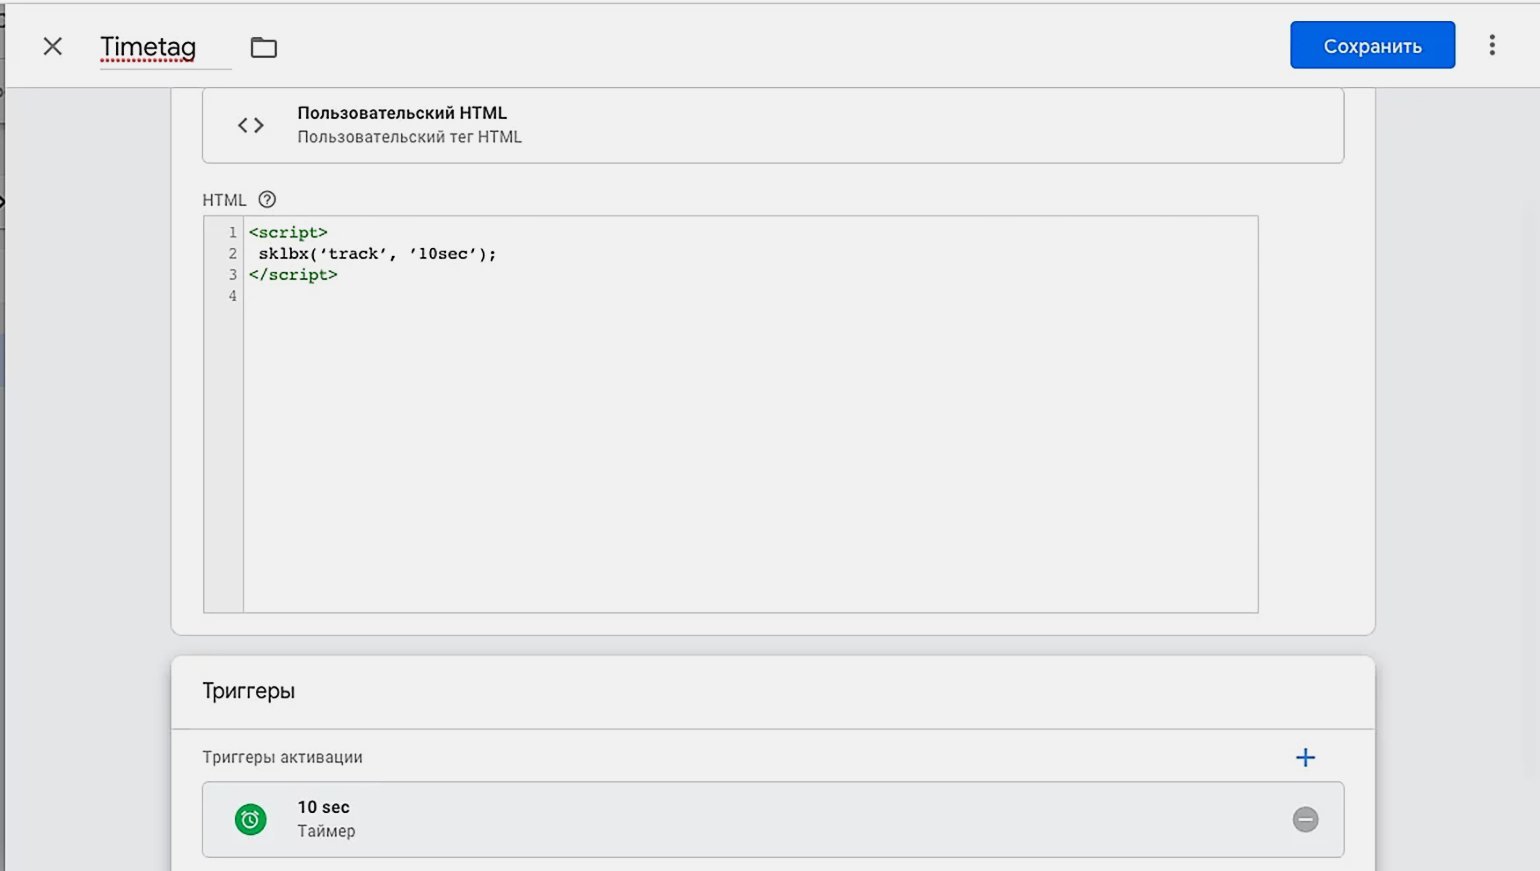Add a new activation trigger with plus

click(x=1305, y=757)
